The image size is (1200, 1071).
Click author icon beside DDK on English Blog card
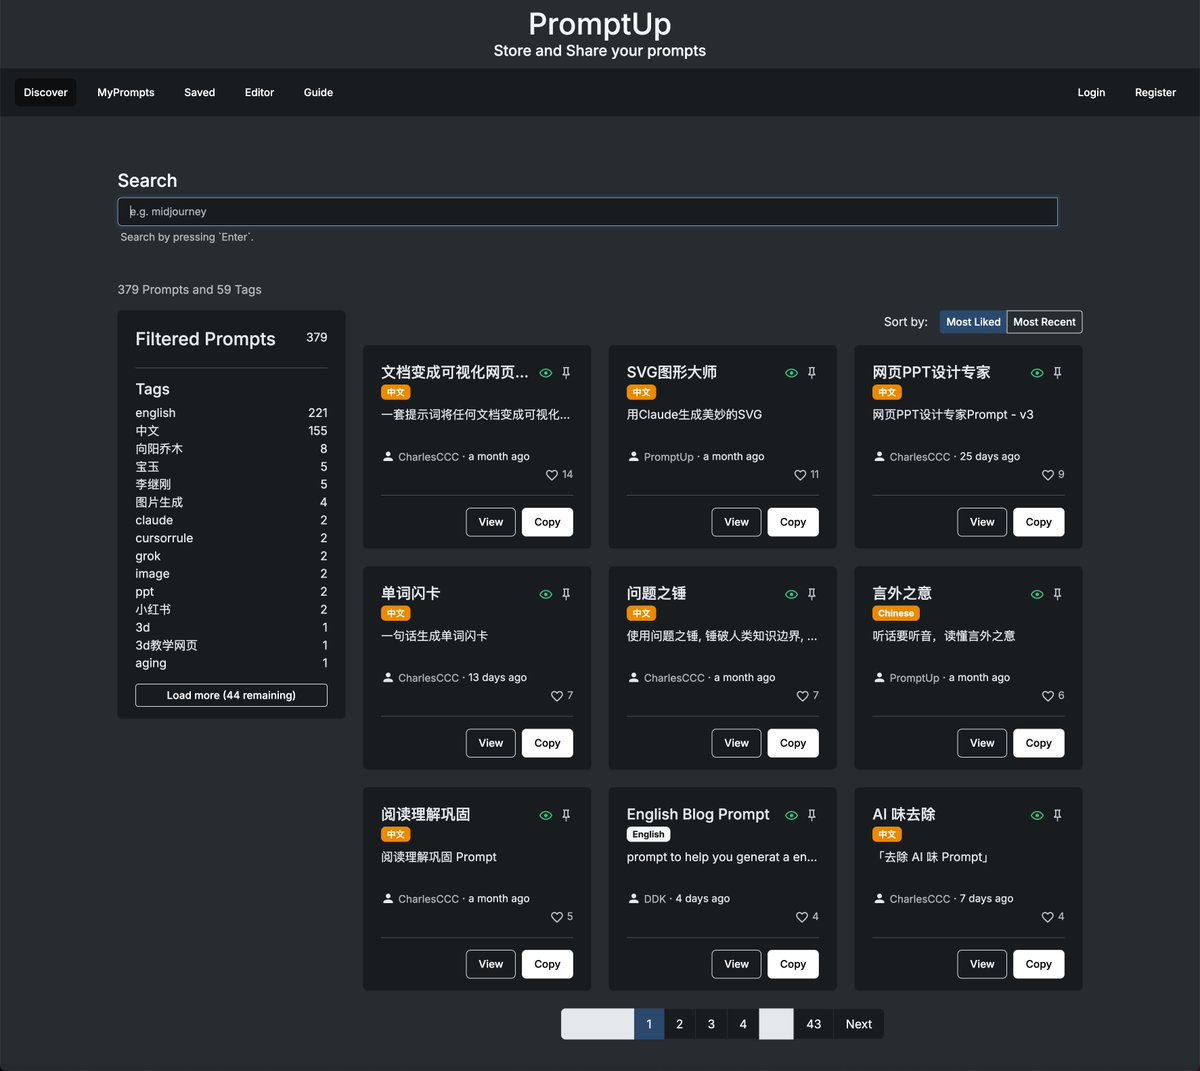[x=634, y=899]
